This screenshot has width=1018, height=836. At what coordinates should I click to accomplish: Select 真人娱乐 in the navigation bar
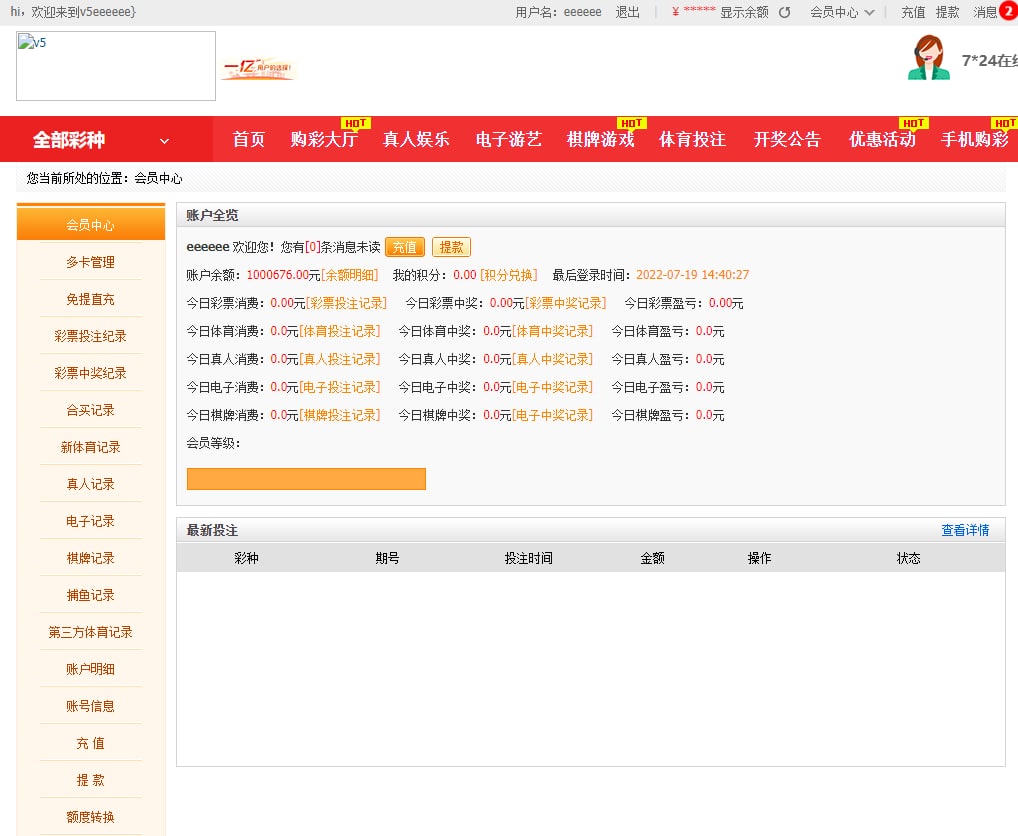point(416,140)
